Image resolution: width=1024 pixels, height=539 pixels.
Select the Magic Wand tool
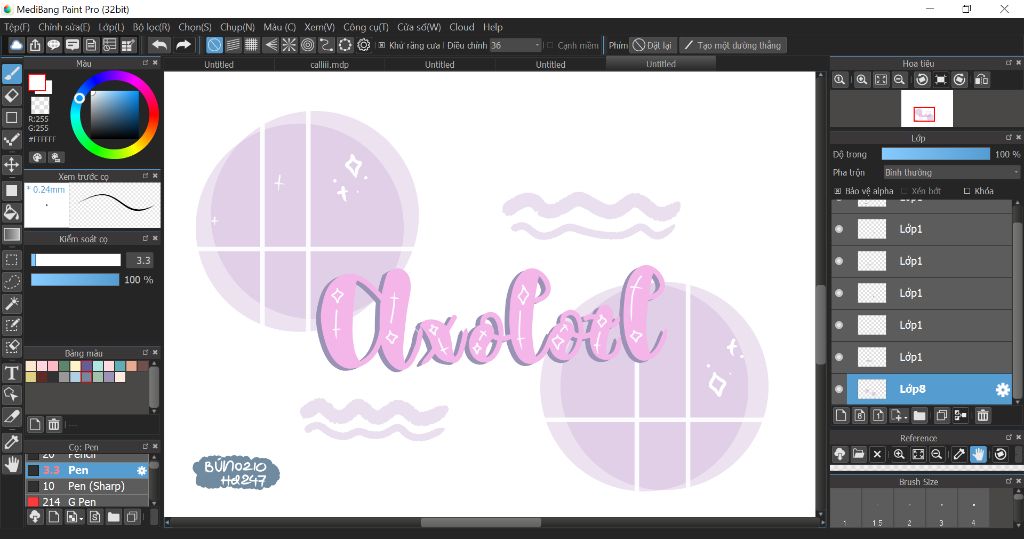tap(12, 303)
